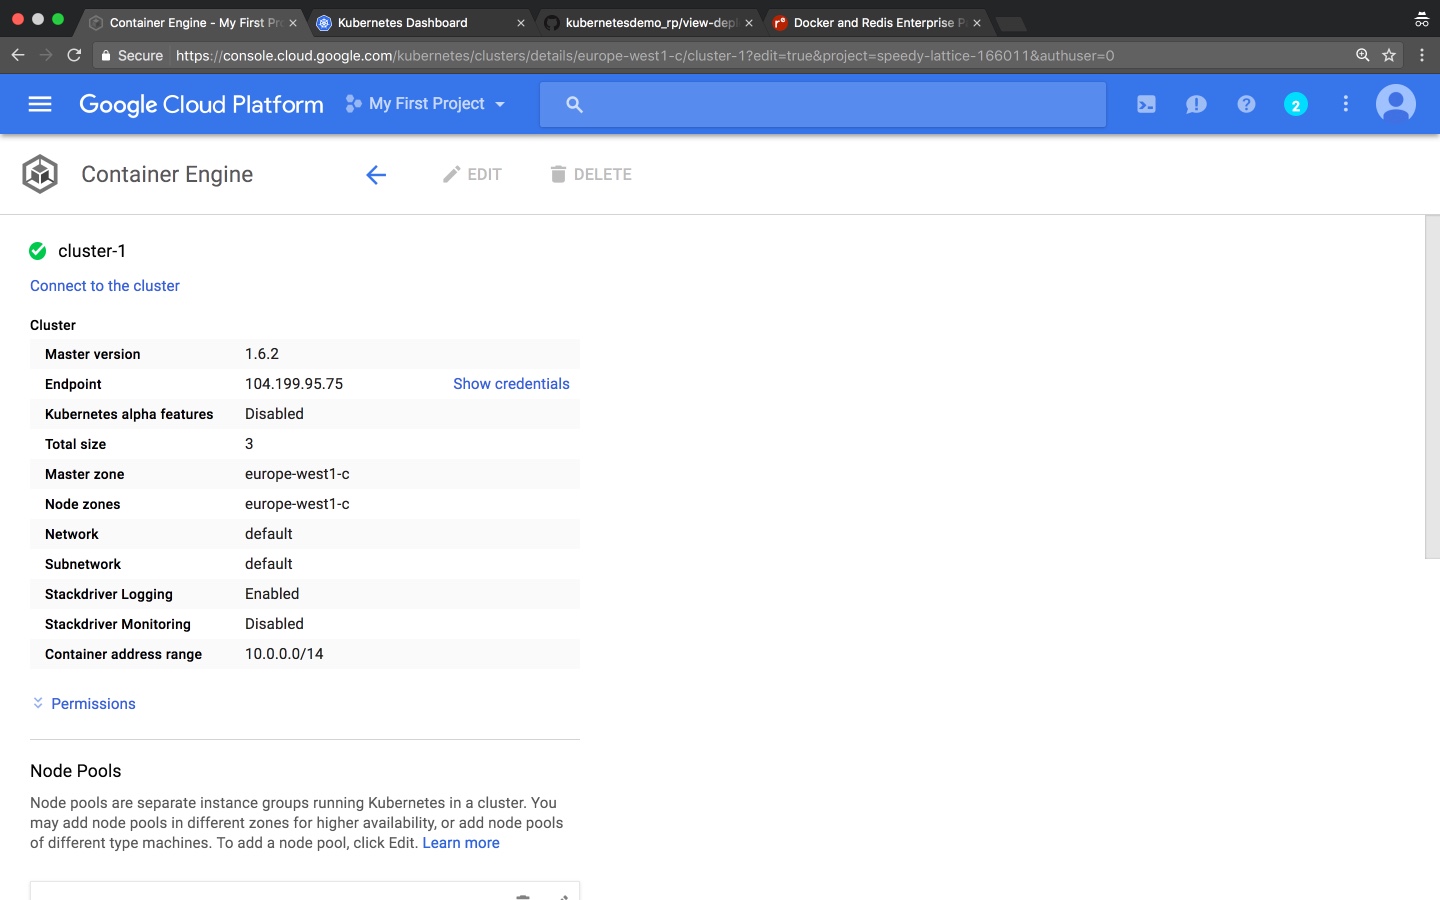Click the address bar URL
1440x900 pixels.
coord(645,56)
